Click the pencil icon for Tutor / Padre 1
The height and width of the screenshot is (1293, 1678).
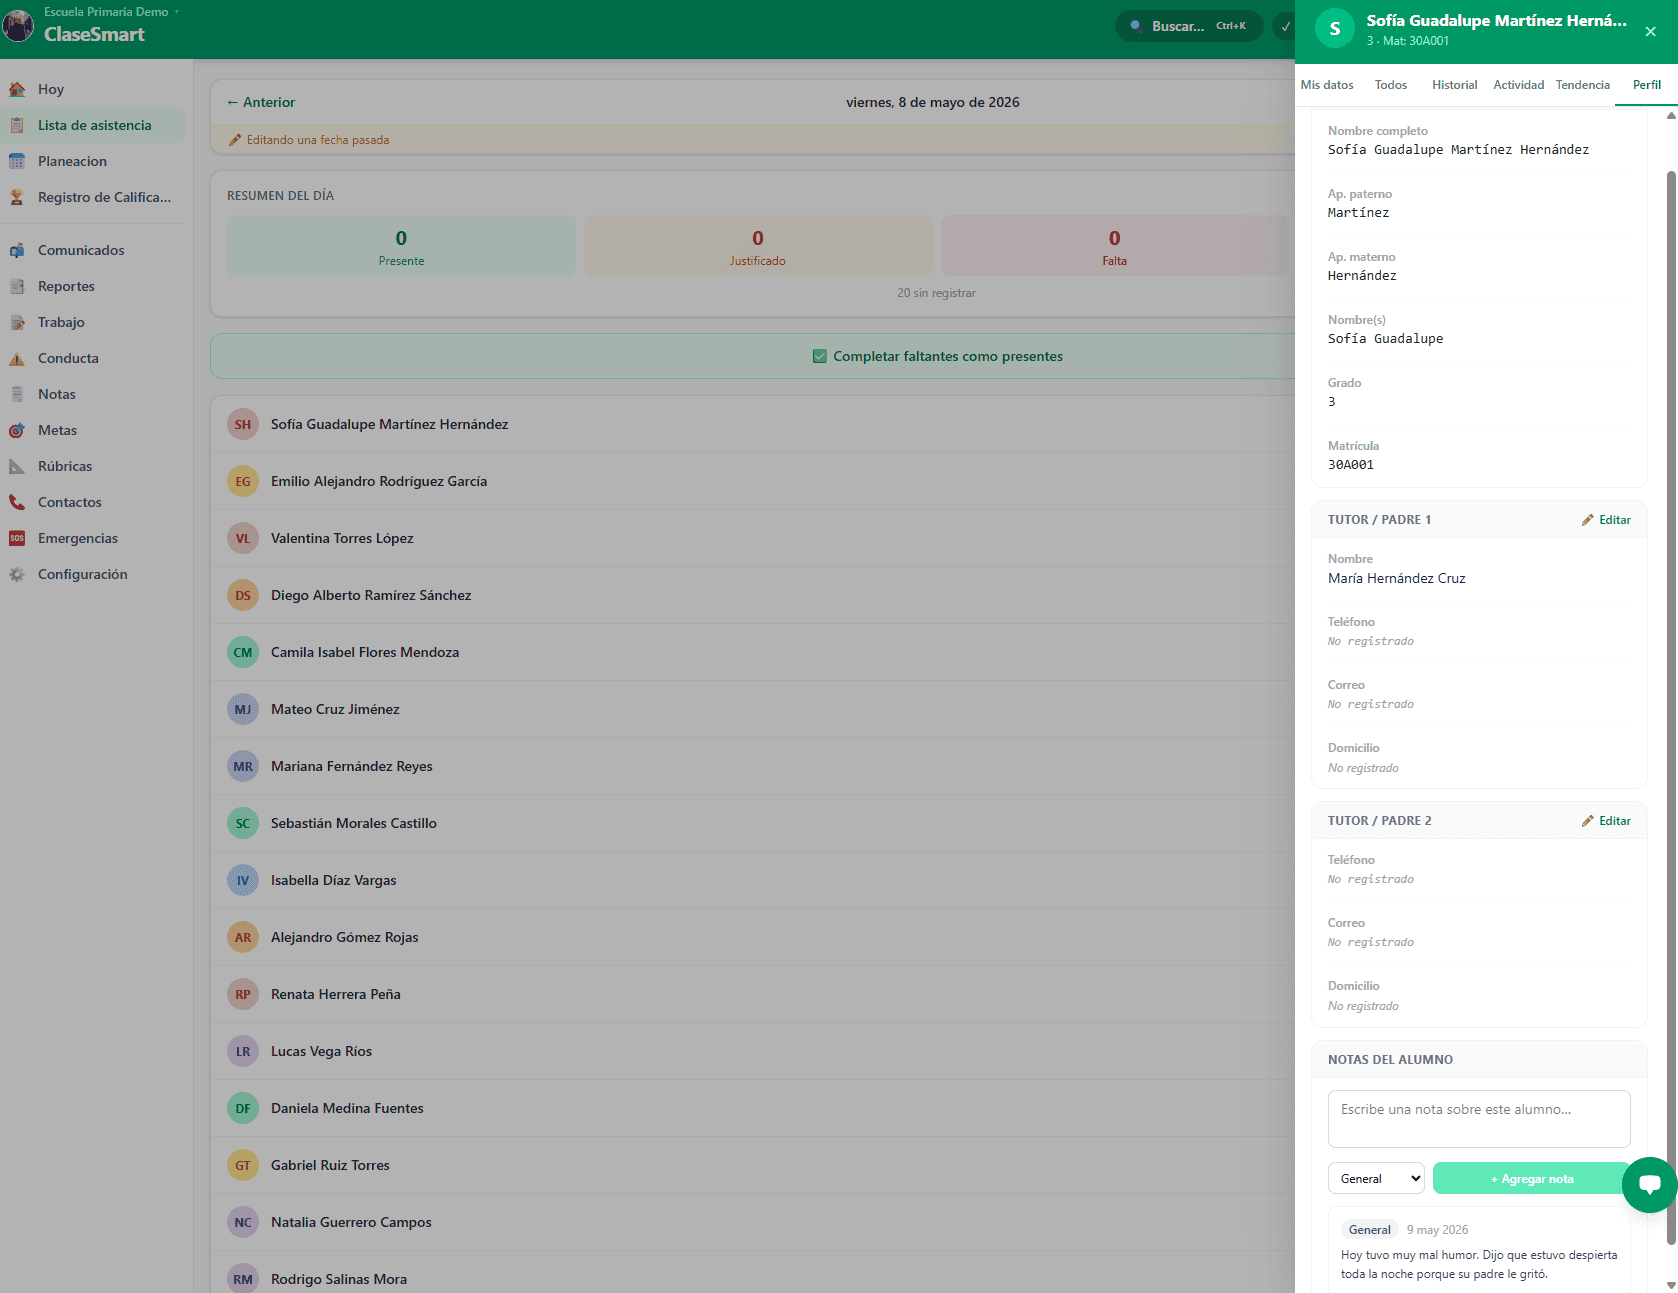(1588, 520)
